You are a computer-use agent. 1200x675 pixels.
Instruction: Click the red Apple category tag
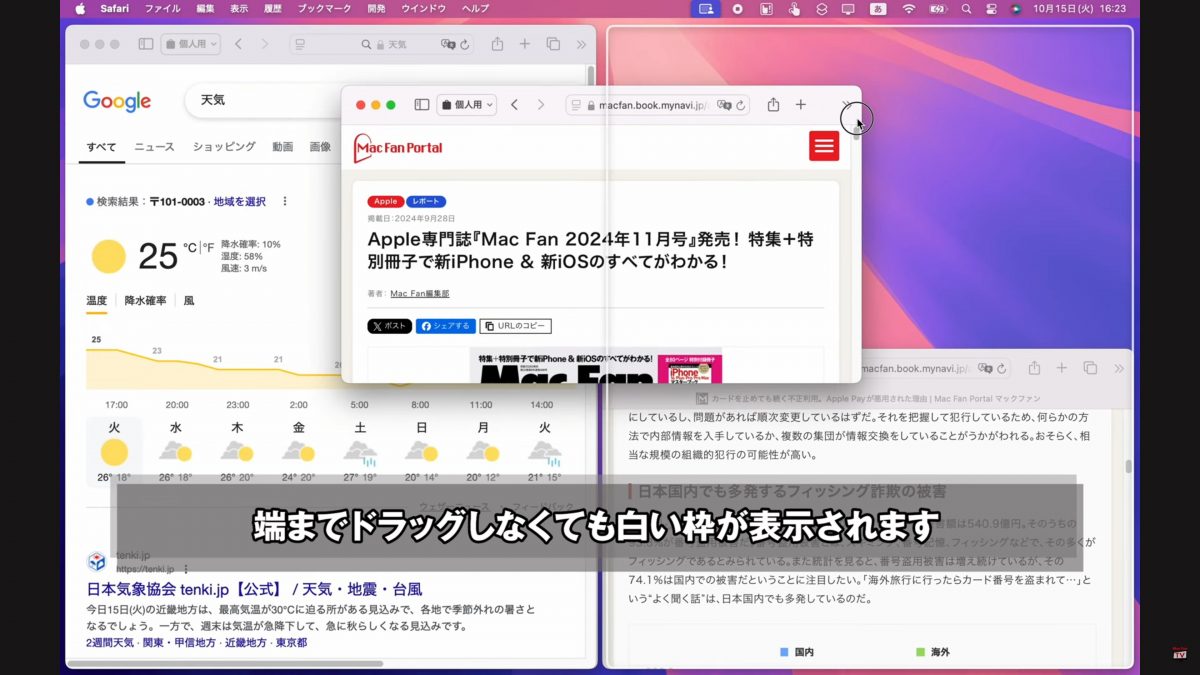385,202
